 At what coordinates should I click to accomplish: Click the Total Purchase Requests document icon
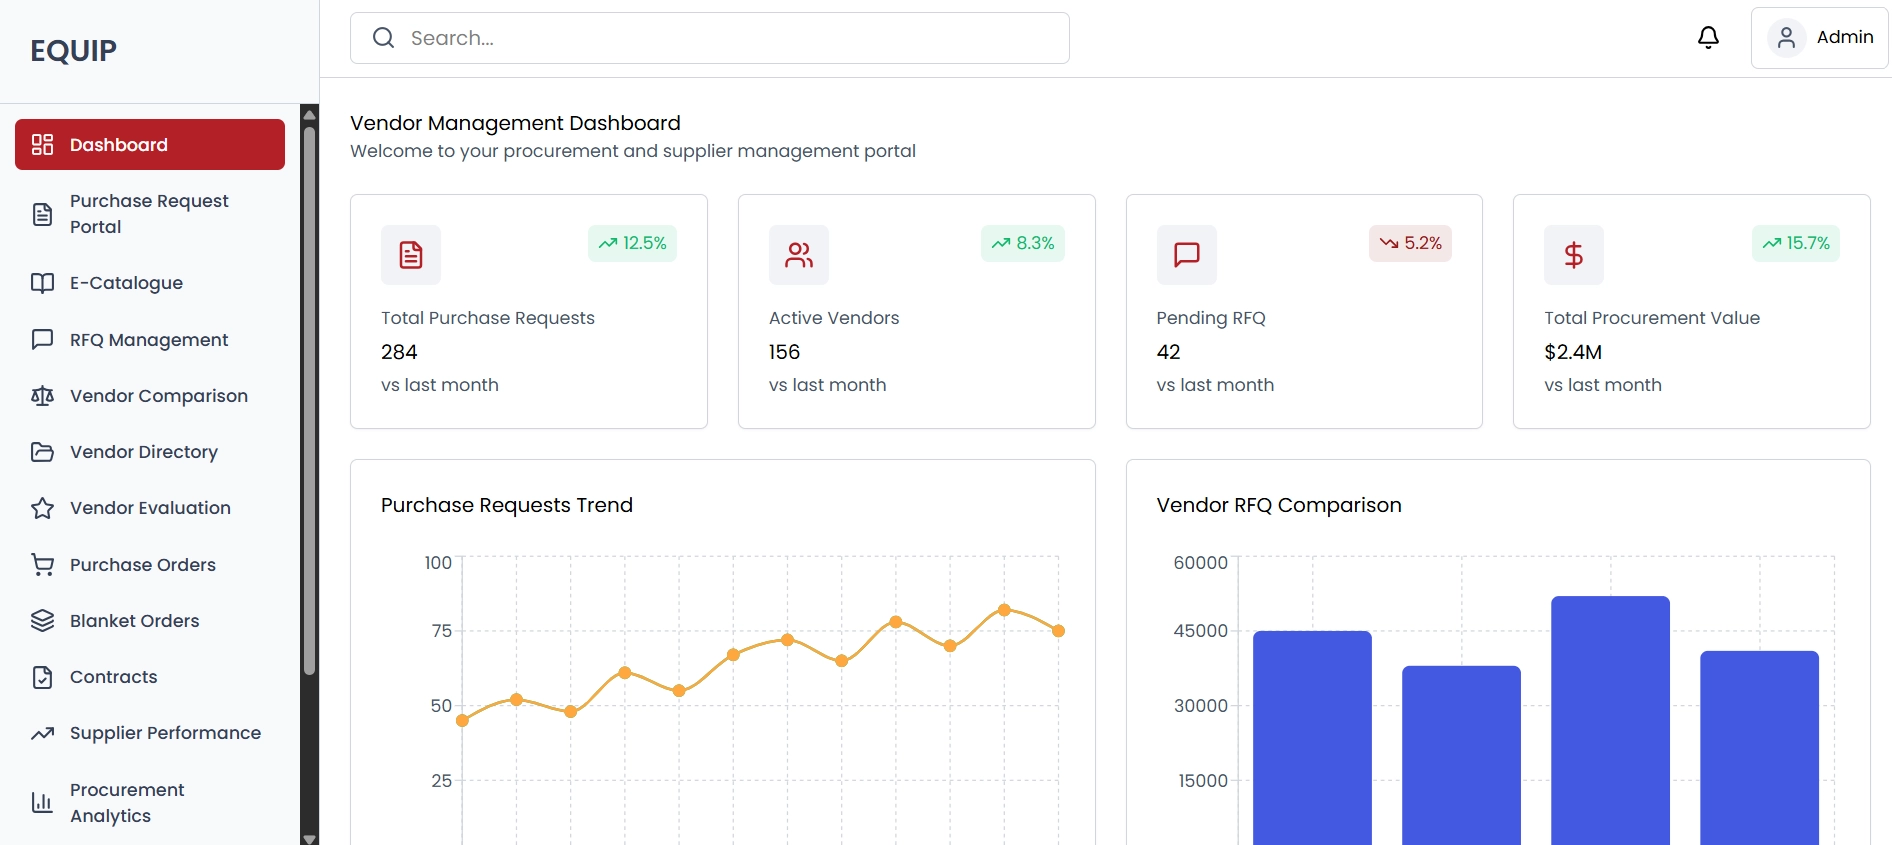point(411,255)
